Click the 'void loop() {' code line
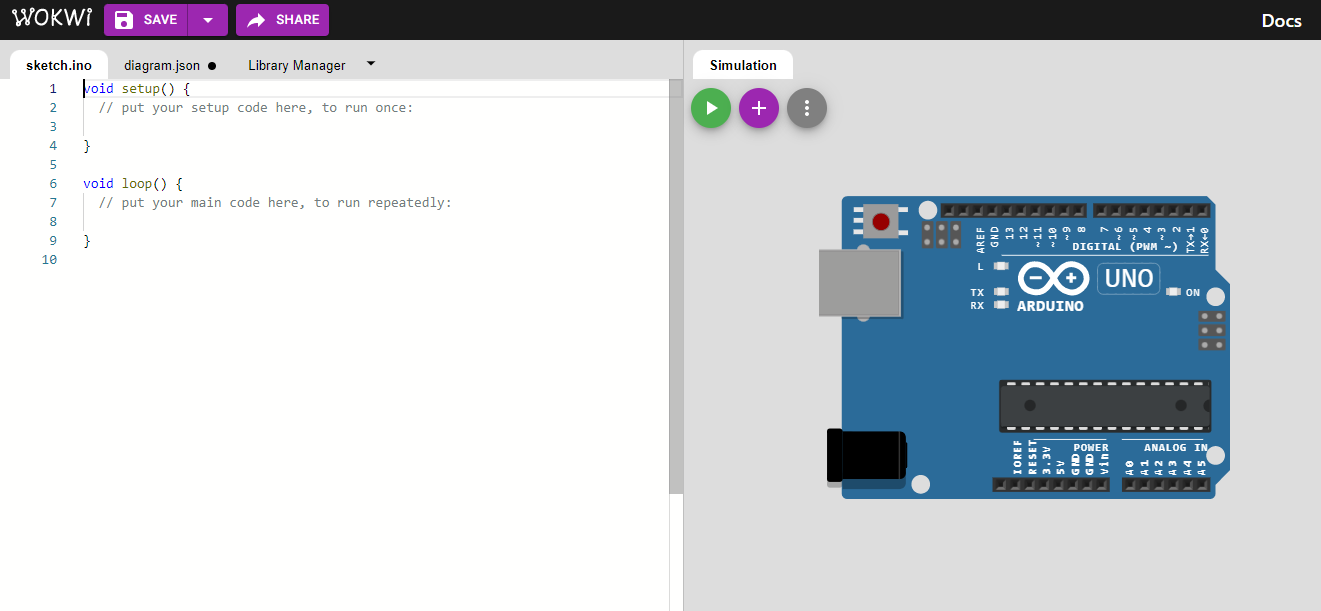1321x611 pixels. coord(132,183)
